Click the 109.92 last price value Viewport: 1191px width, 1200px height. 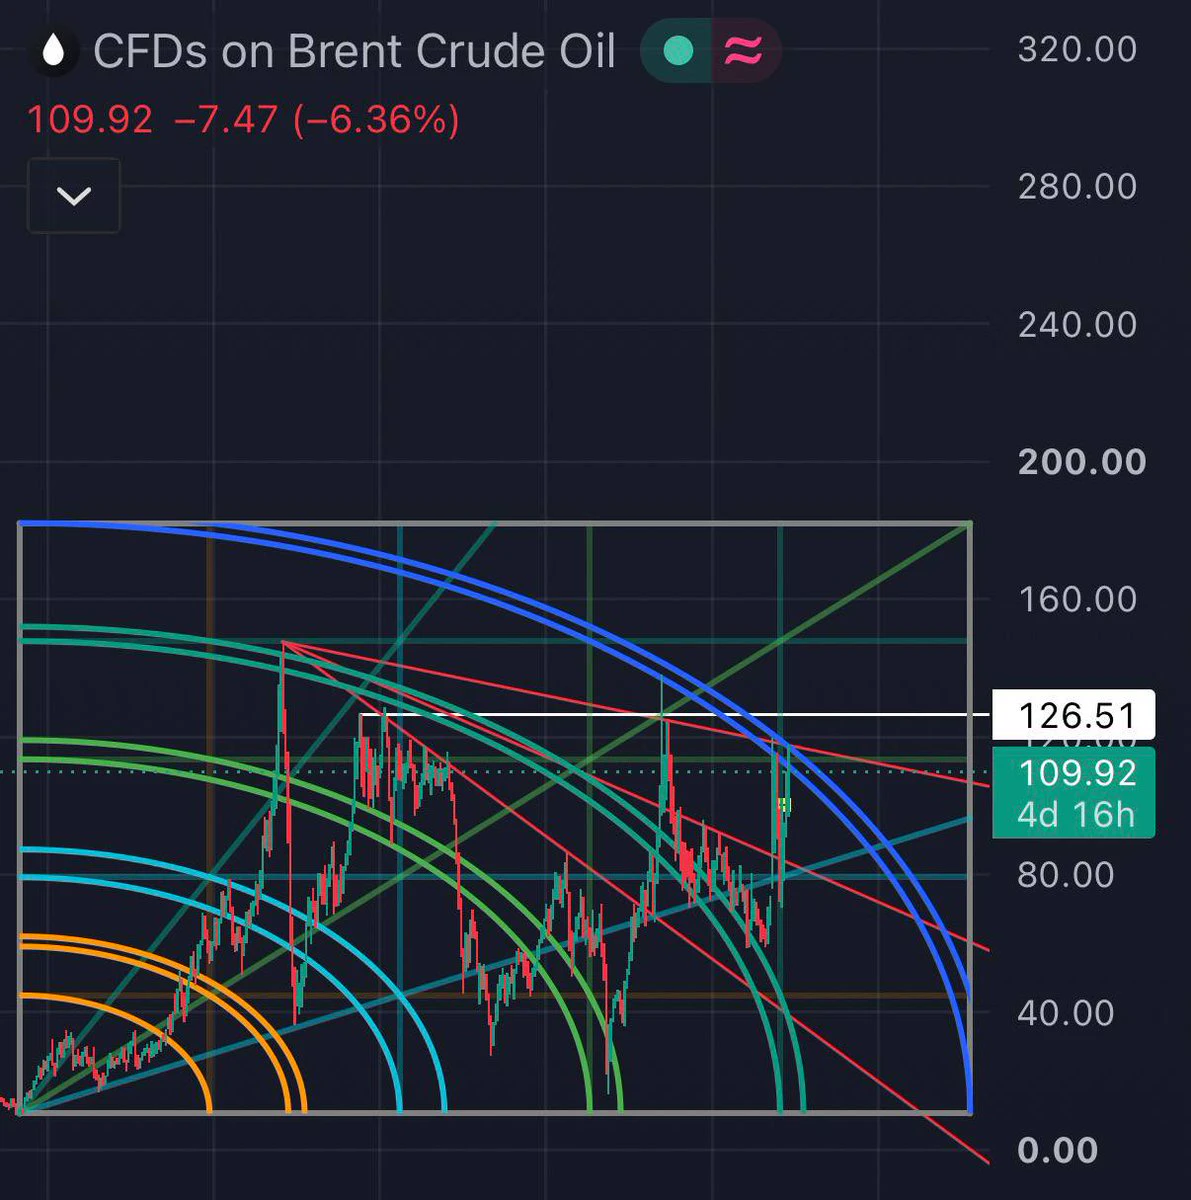coord(90,120)
